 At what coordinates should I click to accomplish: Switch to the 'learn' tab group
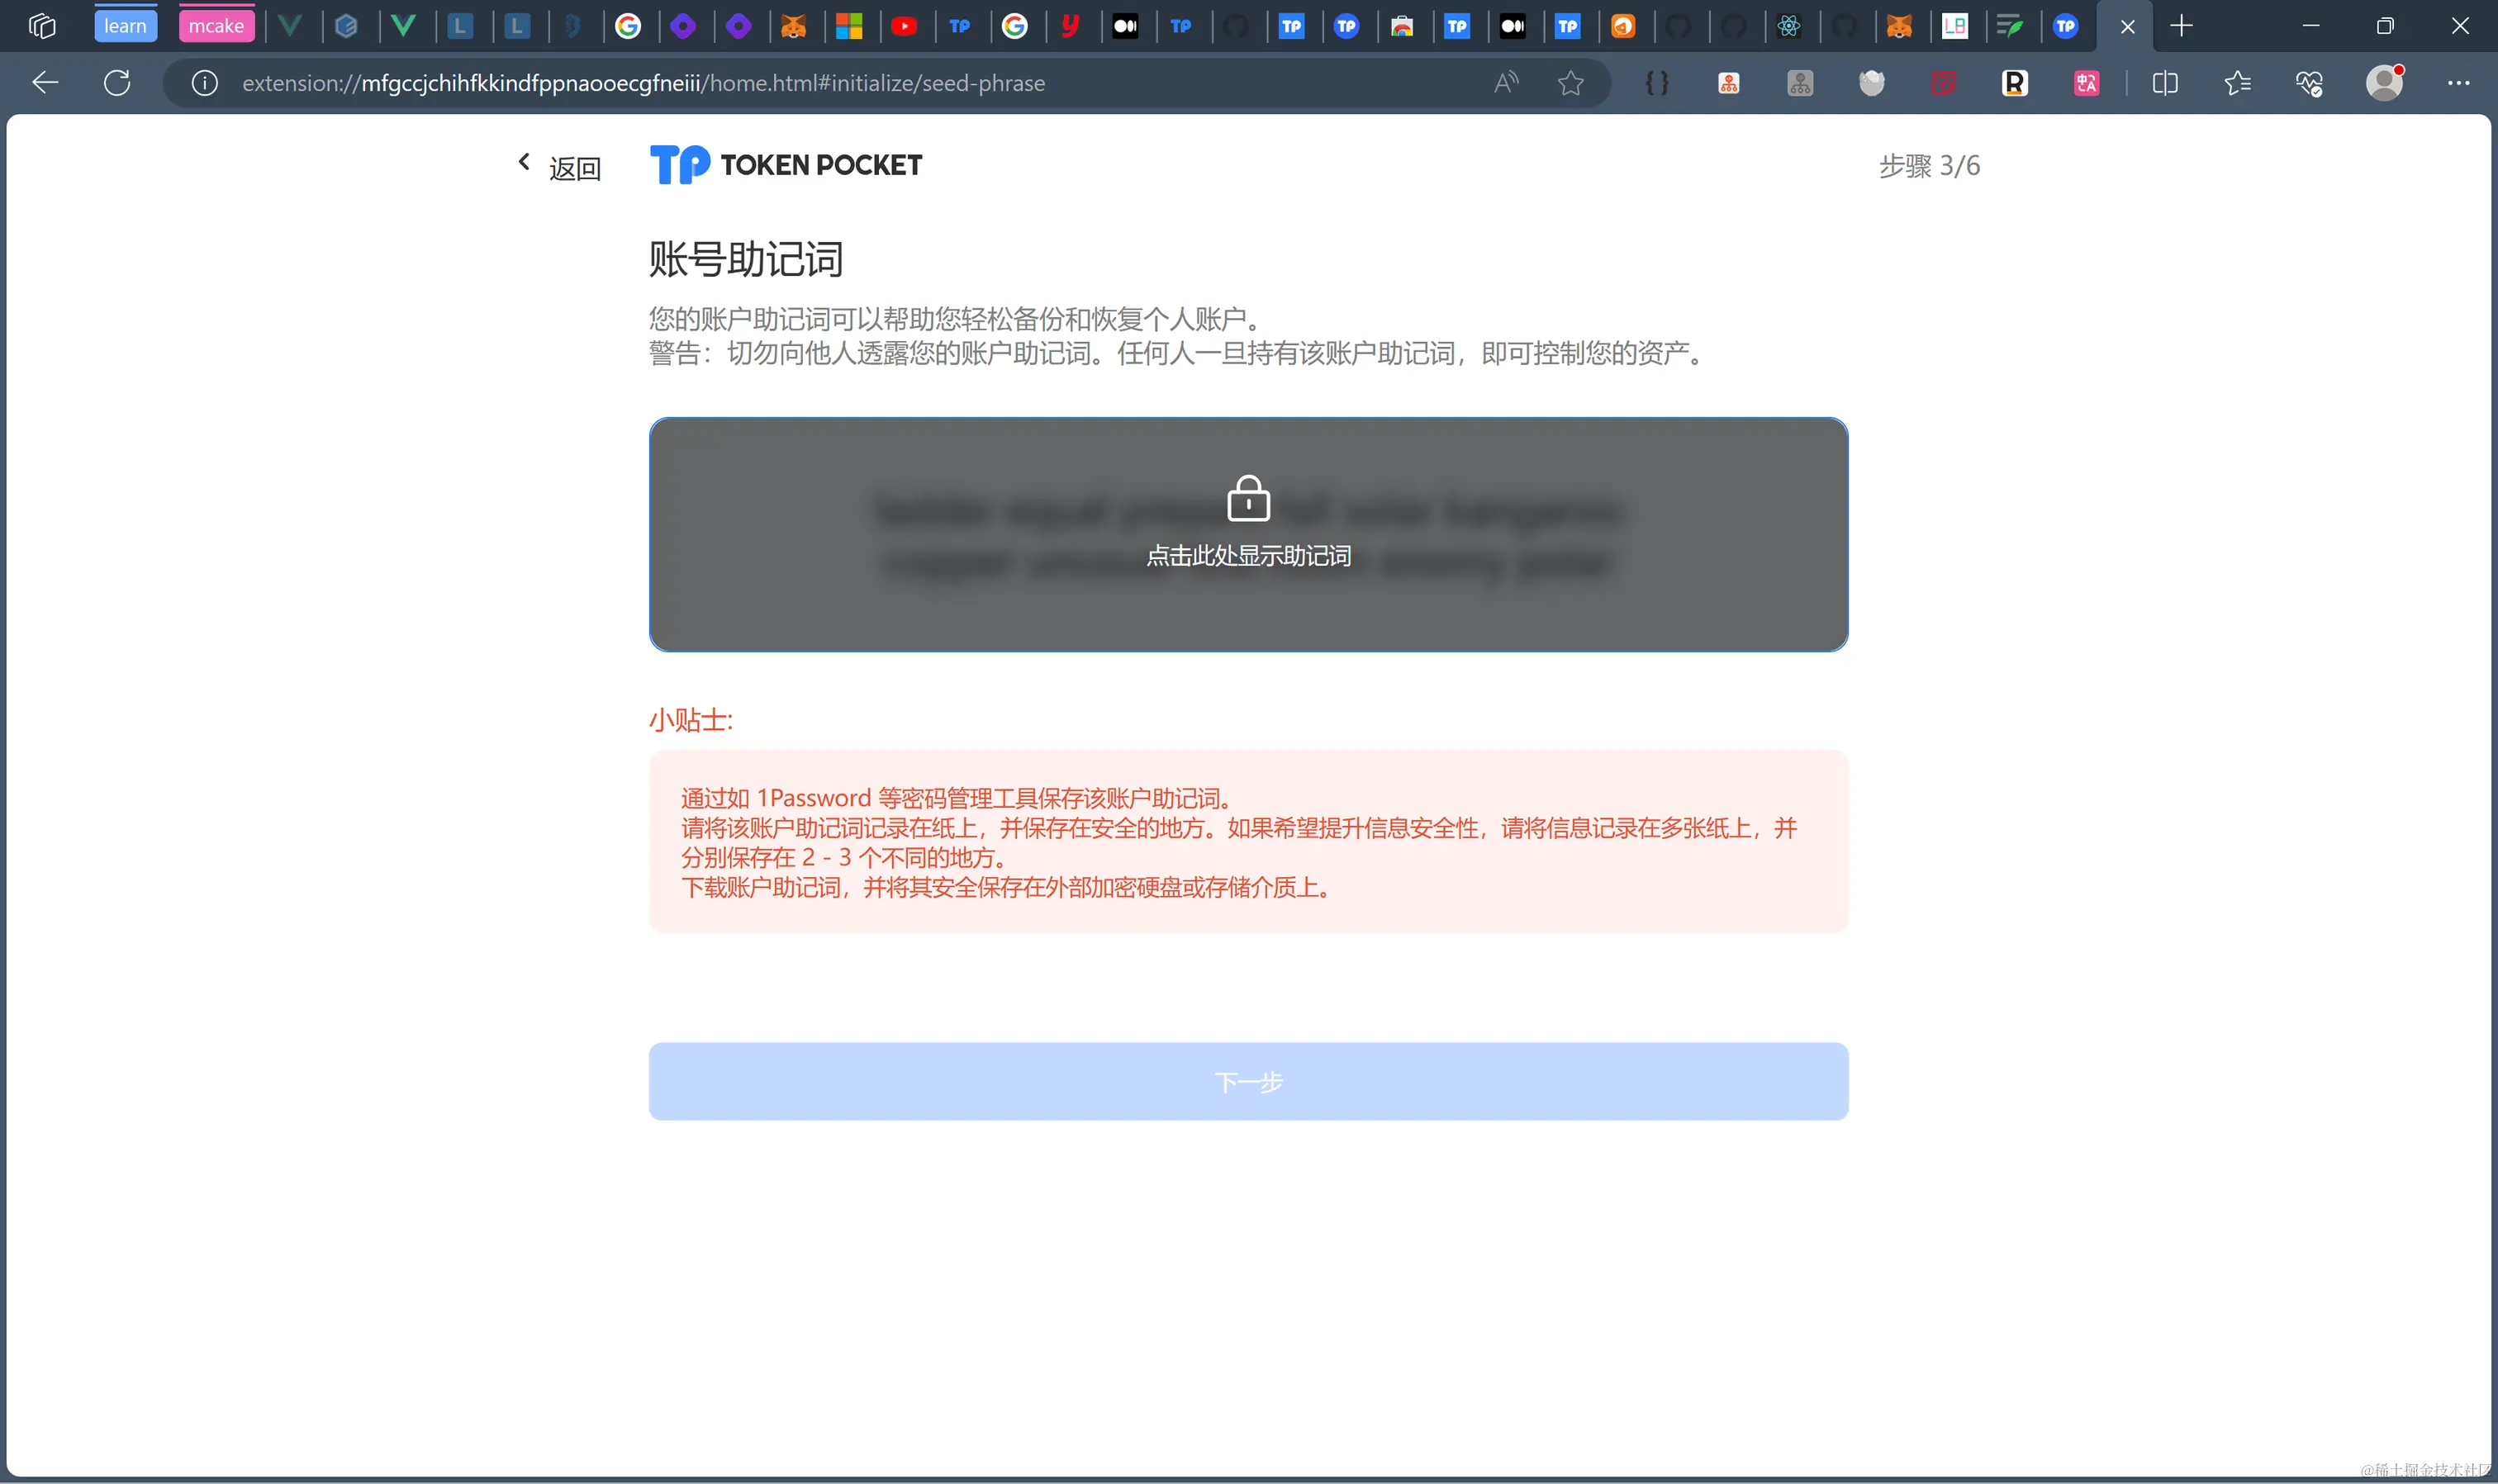click(125, 26)
